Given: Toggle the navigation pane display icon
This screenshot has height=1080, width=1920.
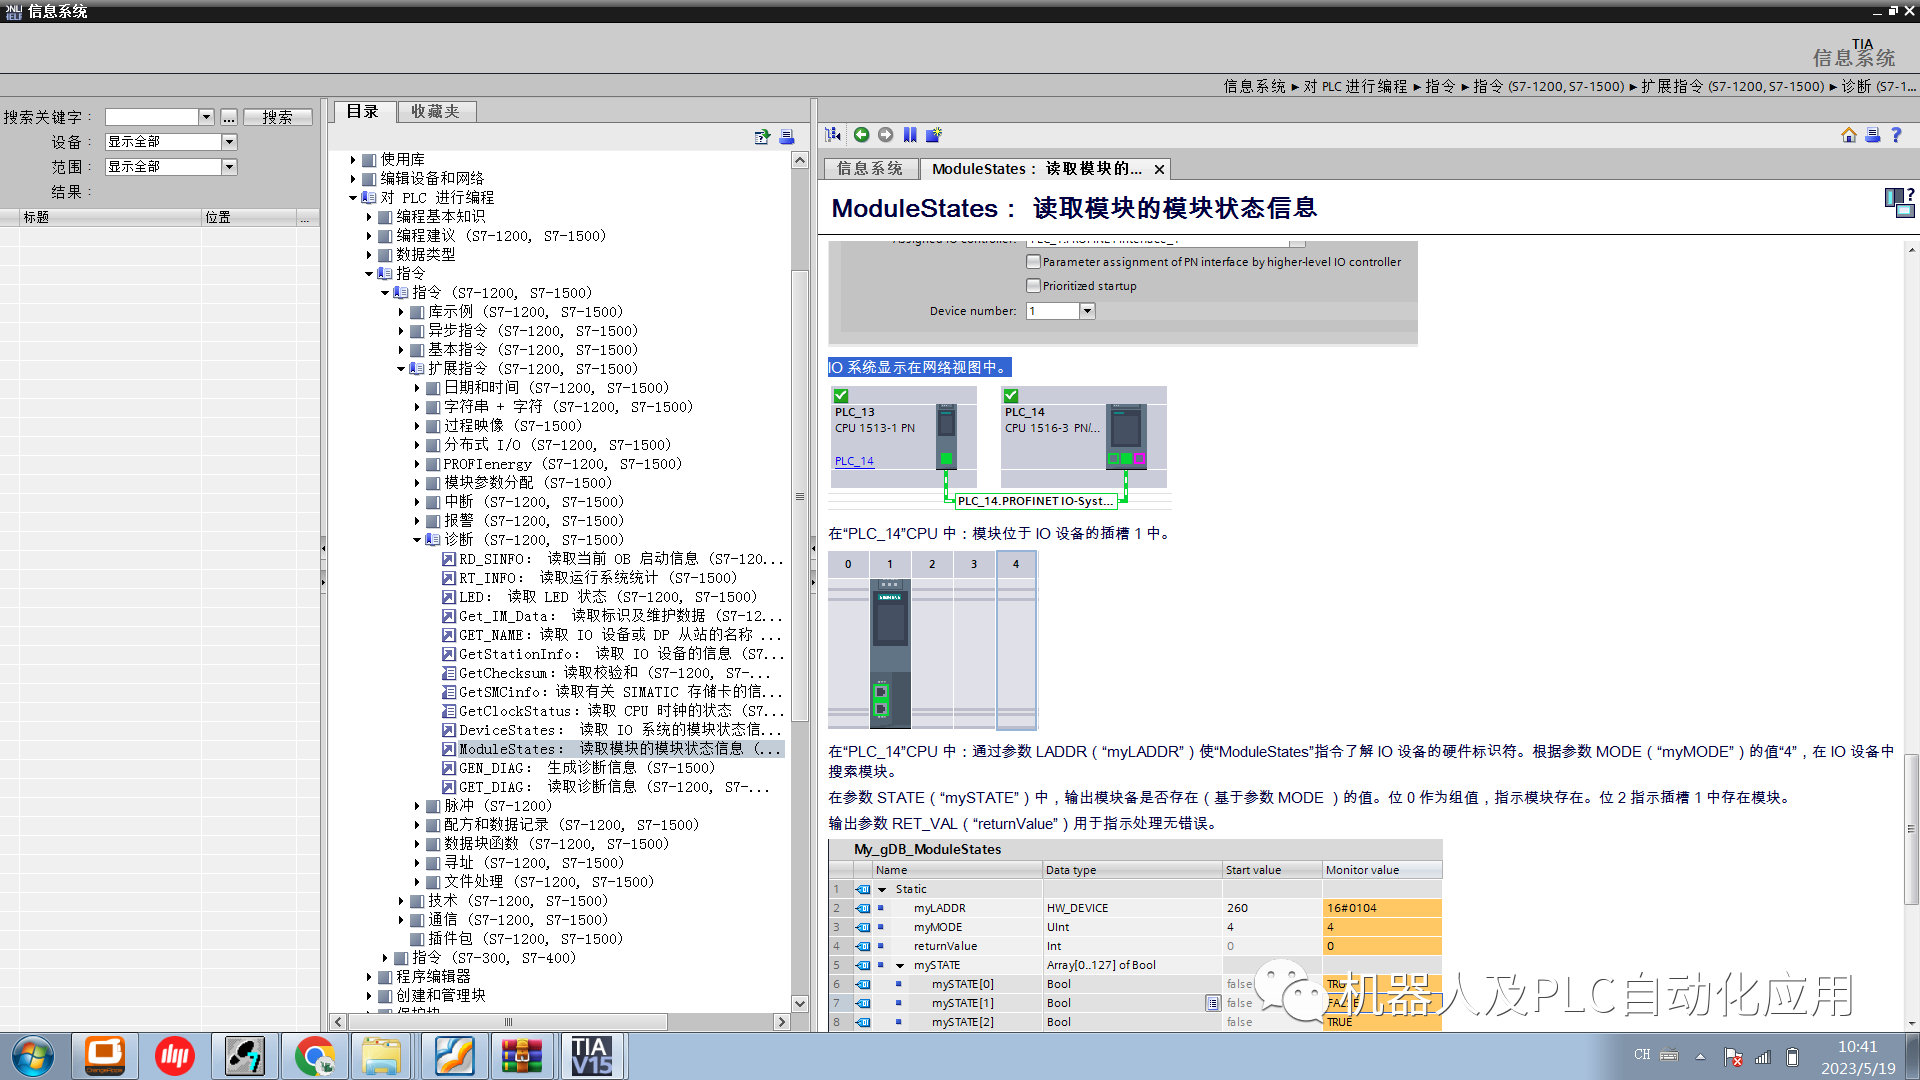Looking at the screenshot, I should coord(833,135).
